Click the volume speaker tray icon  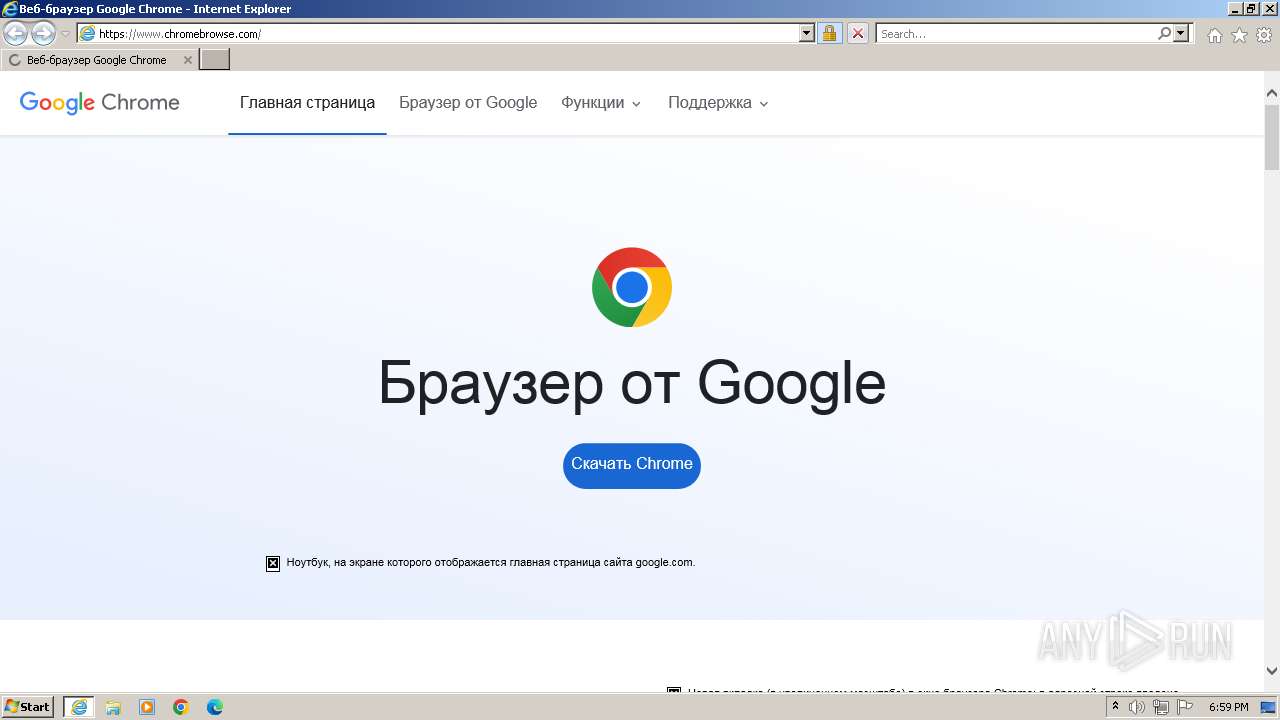pyautogui.click(x=1137, y=707)
